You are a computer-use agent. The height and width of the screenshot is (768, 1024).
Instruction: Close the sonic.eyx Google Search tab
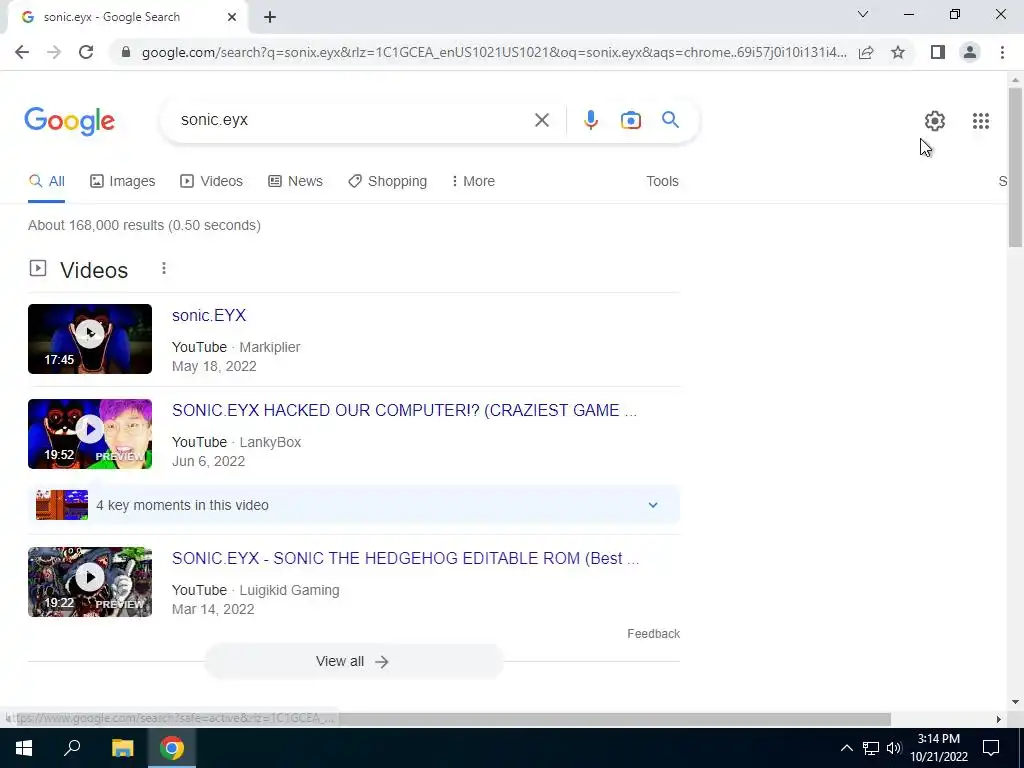232,17
